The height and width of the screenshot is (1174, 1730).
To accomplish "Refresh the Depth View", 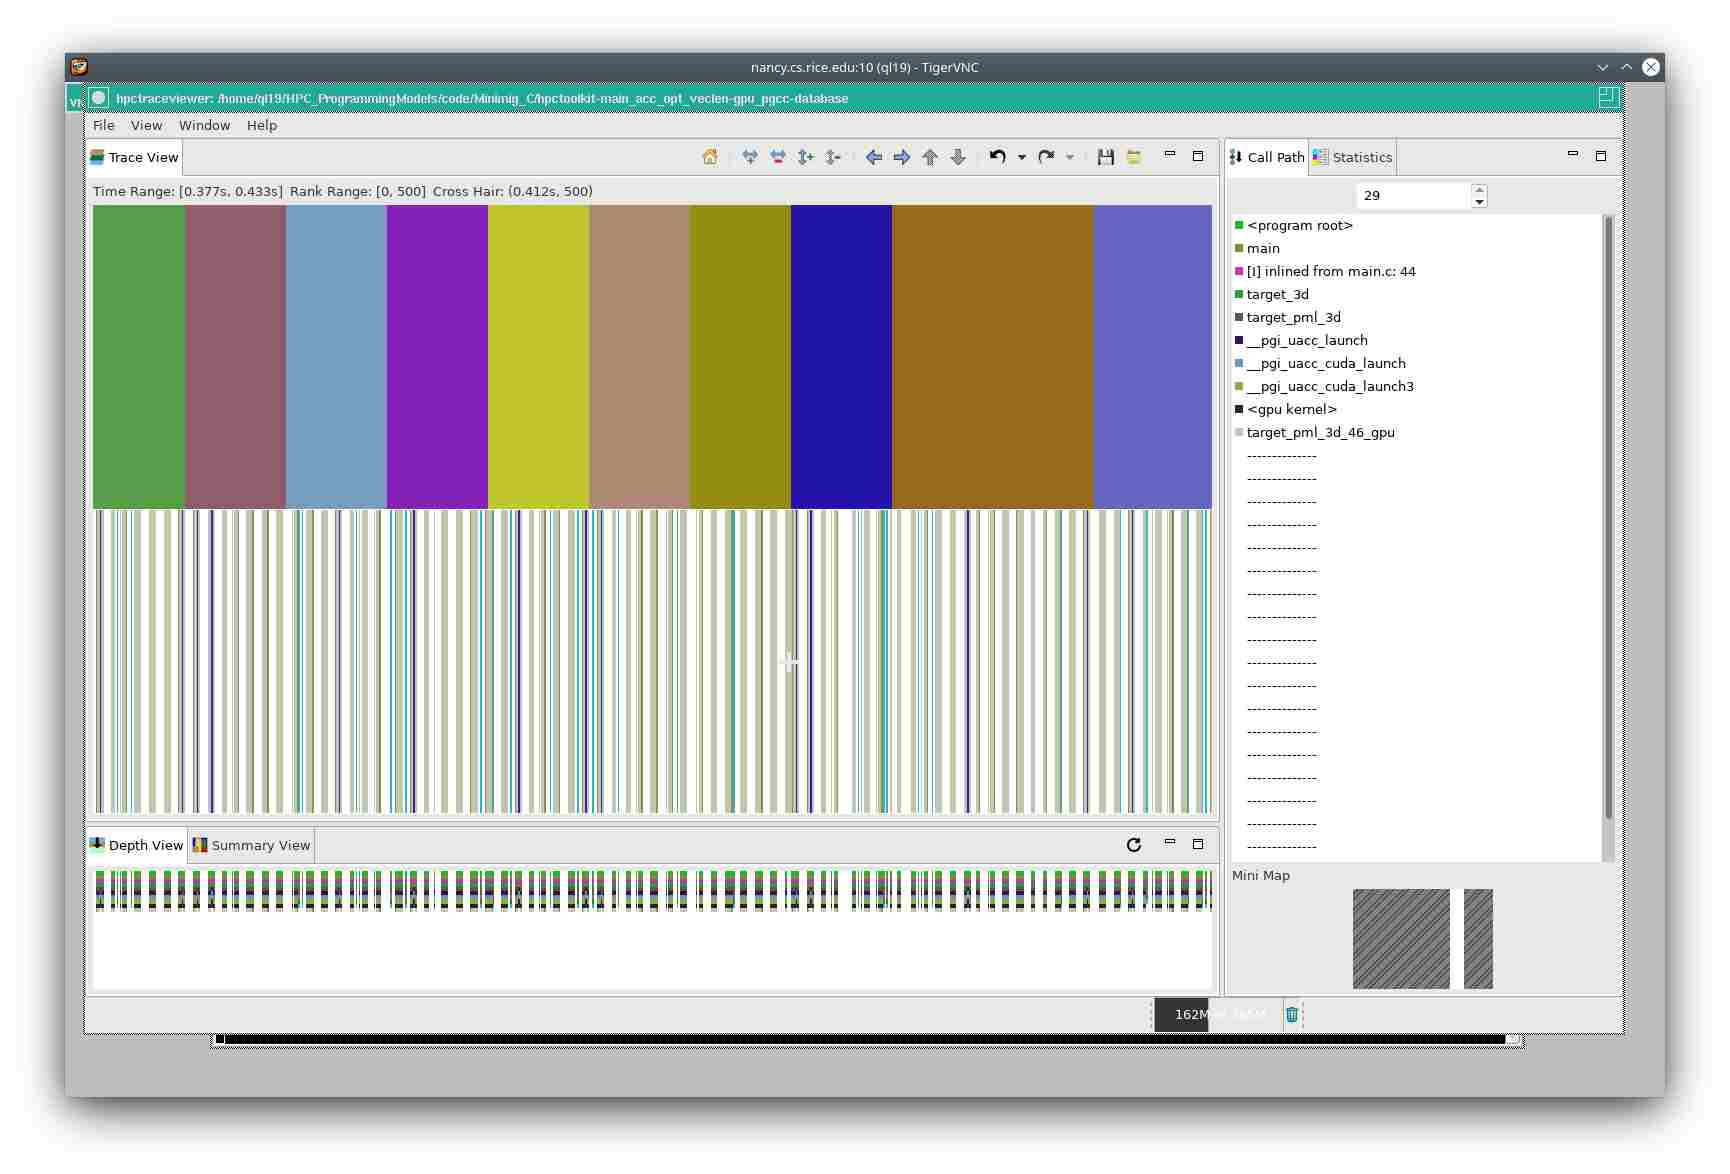I will coord(1134,845).
